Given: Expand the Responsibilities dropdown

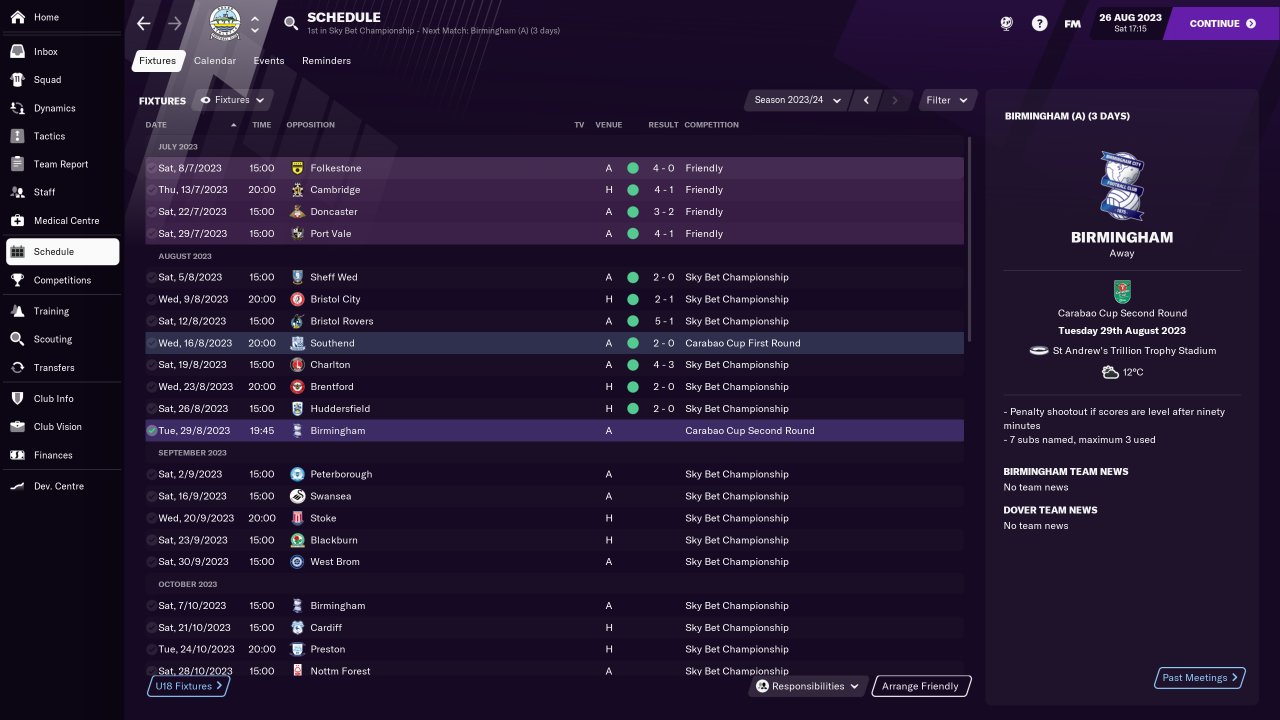Looking at the screenshot, I should coord(808,686).
